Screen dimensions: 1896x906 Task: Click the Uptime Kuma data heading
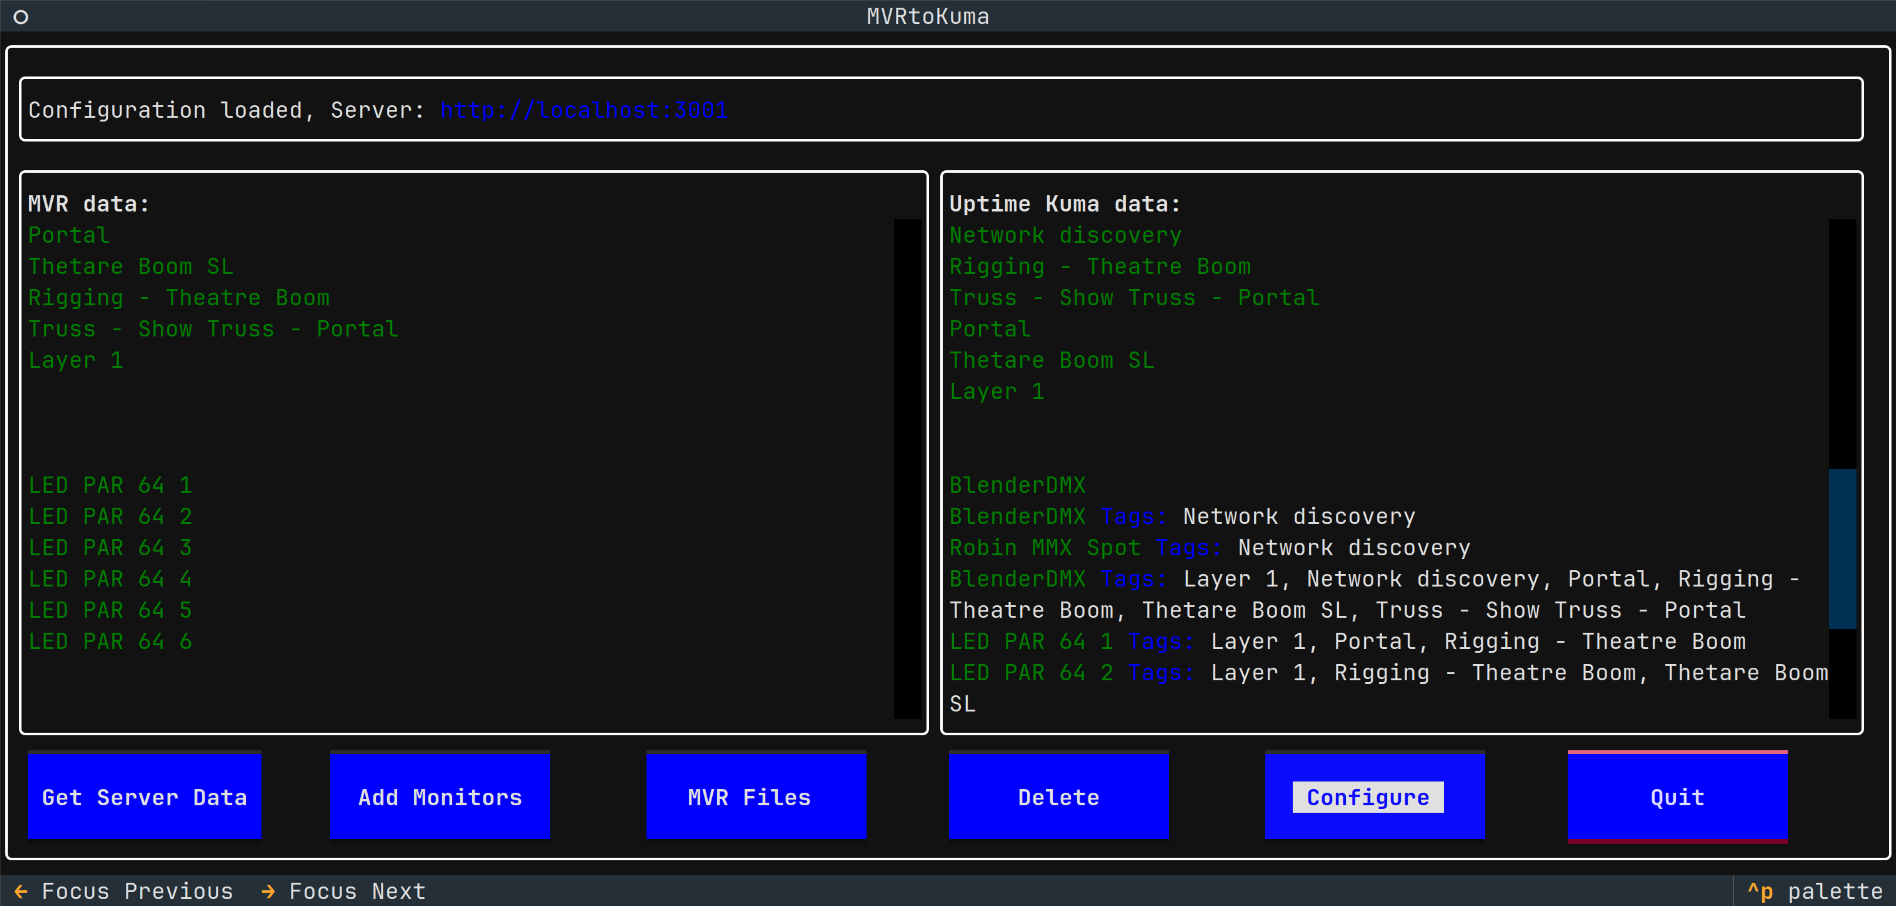pyautogui.click(x=1065, y=204)
